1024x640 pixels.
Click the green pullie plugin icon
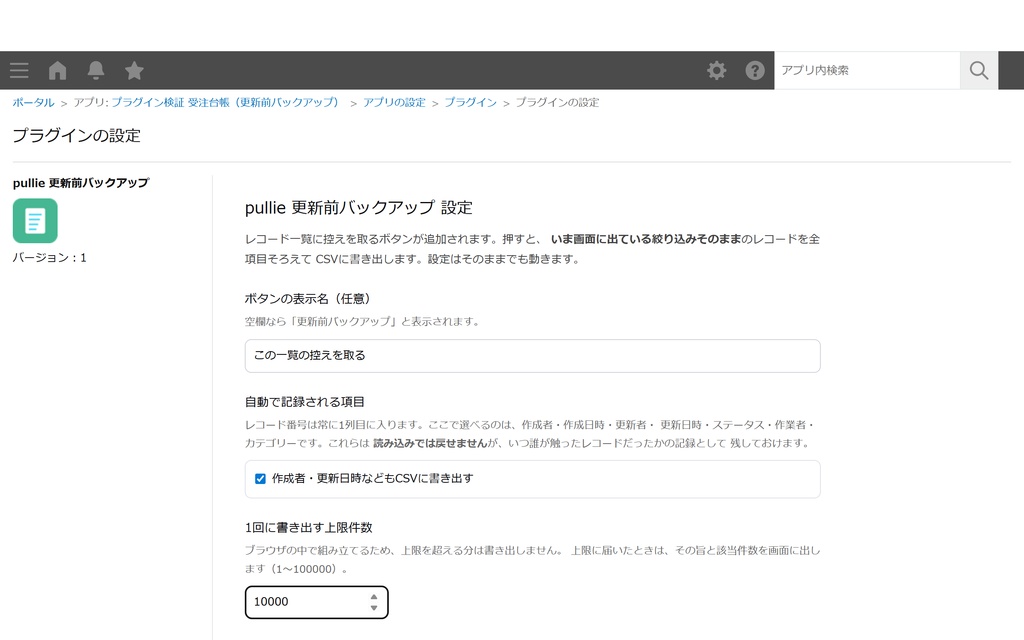point(35,221)
